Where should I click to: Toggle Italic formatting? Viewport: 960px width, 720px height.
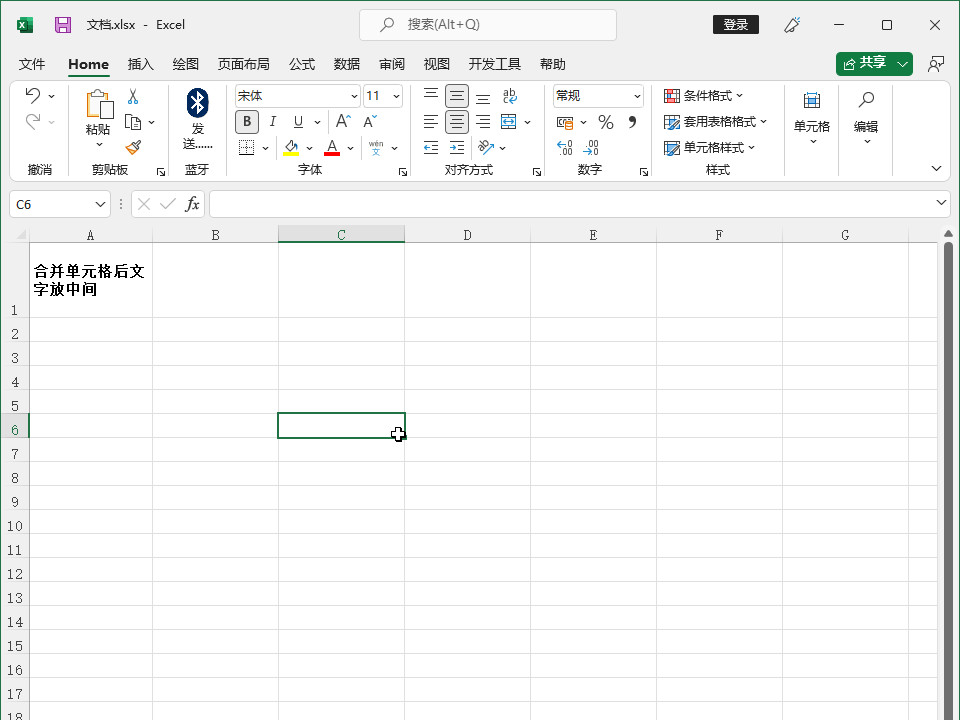272,122
